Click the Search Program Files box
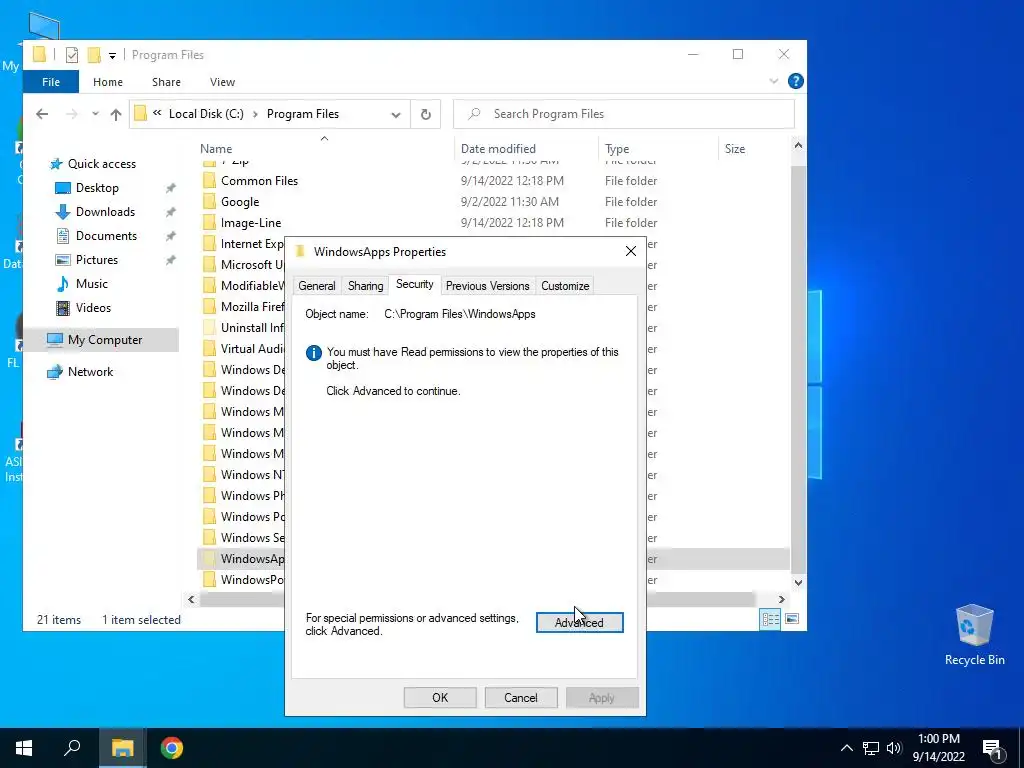 point(624,114)
